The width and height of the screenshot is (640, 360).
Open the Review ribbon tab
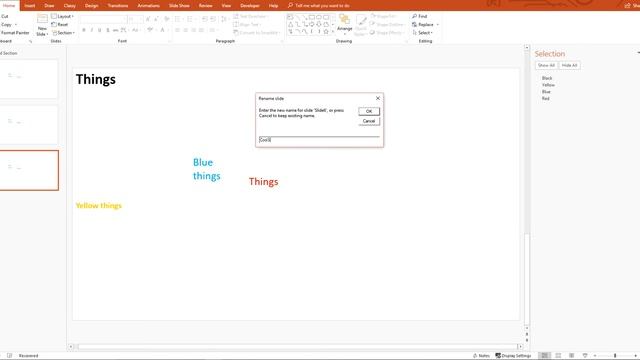pos(205,6)
